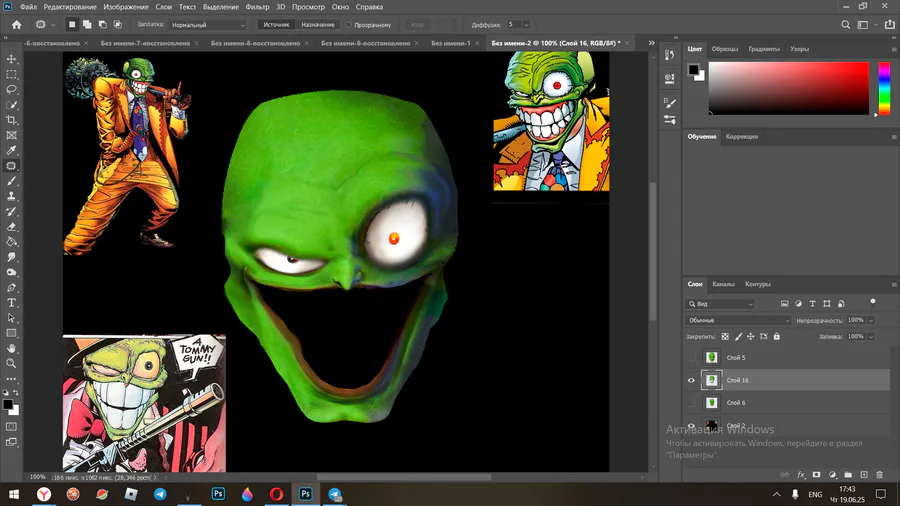Open the Изображение menu
The image size is (900, 506).
pyautogui.click(x=126, y=7)
